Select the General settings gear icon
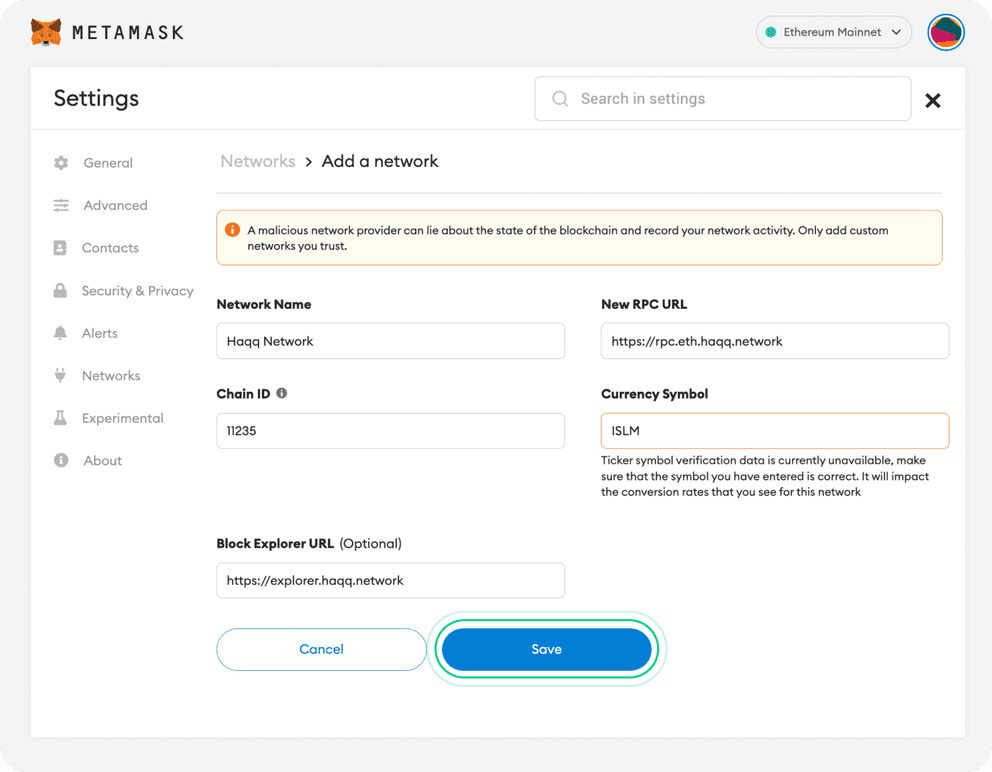992x772 pixels. [60, 163]
